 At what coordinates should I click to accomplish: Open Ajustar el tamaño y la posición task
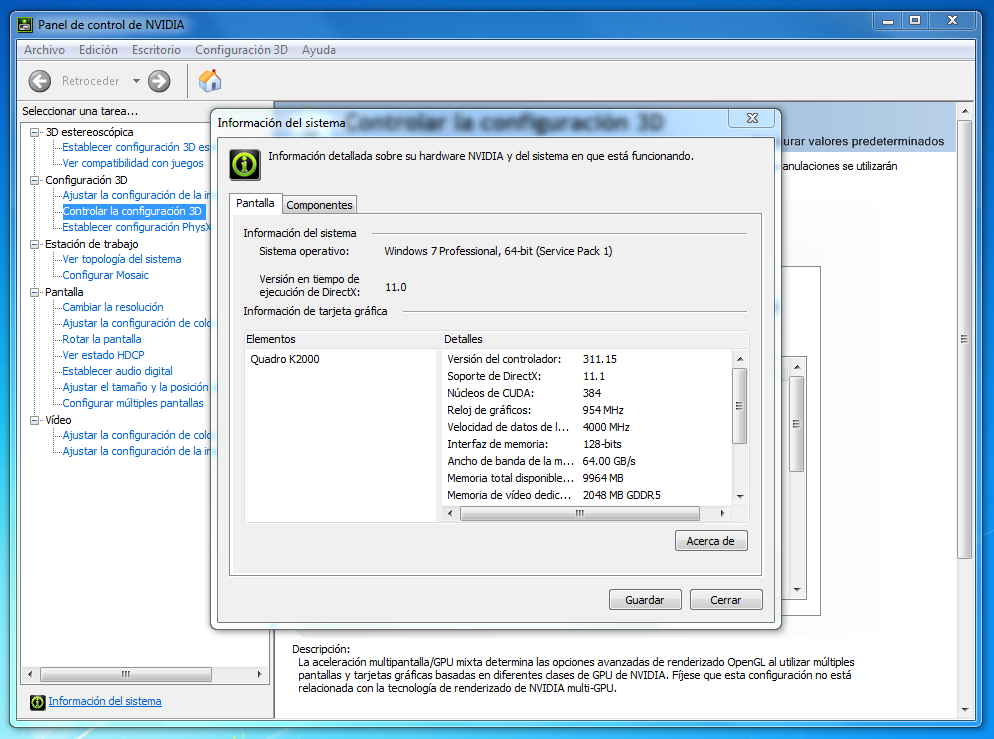[135, 387]
